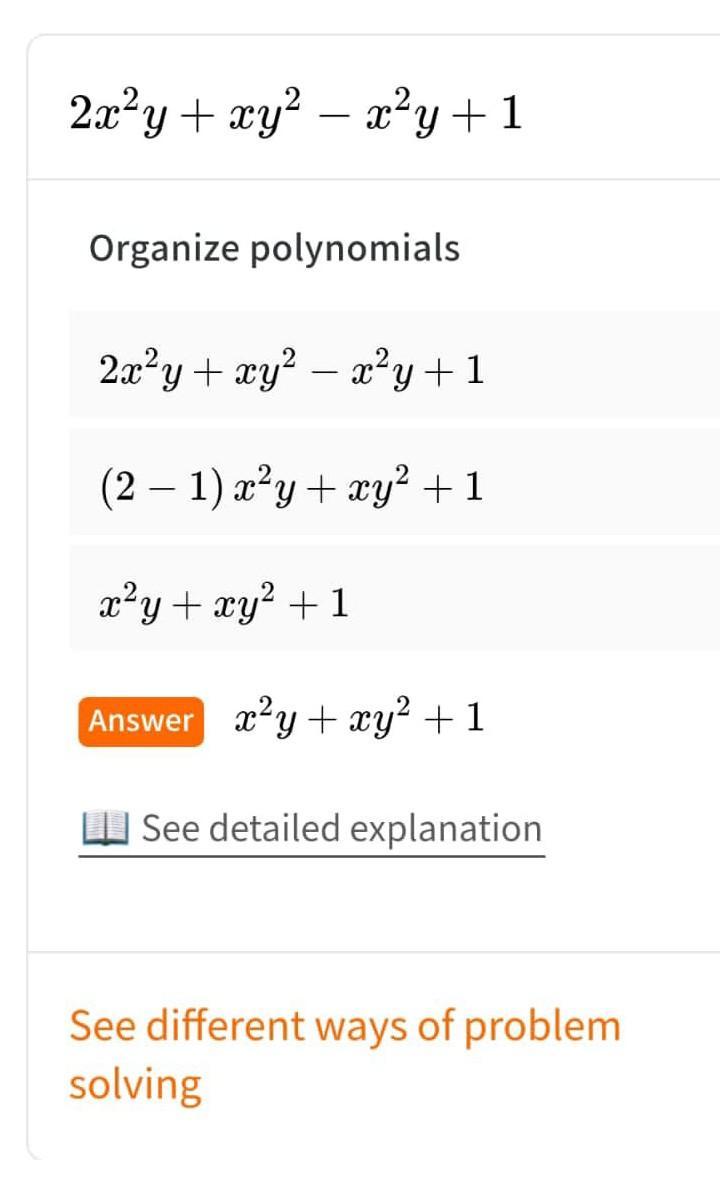Click the Organize polynomials heading
720x1182 pixels.
[274, 248]
